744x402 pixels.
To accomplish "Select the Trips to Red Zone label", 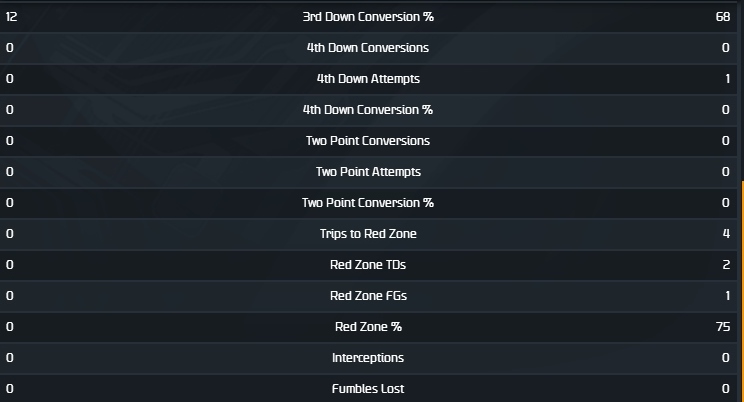I will pos(367,234).
